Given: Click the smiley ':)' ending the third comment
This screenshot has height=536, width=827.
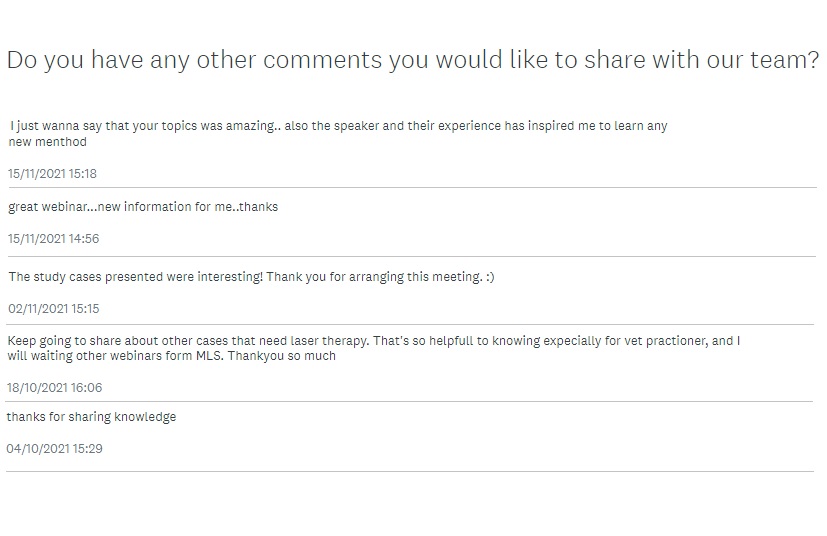Looking at the screenshot, I should 490,277.
